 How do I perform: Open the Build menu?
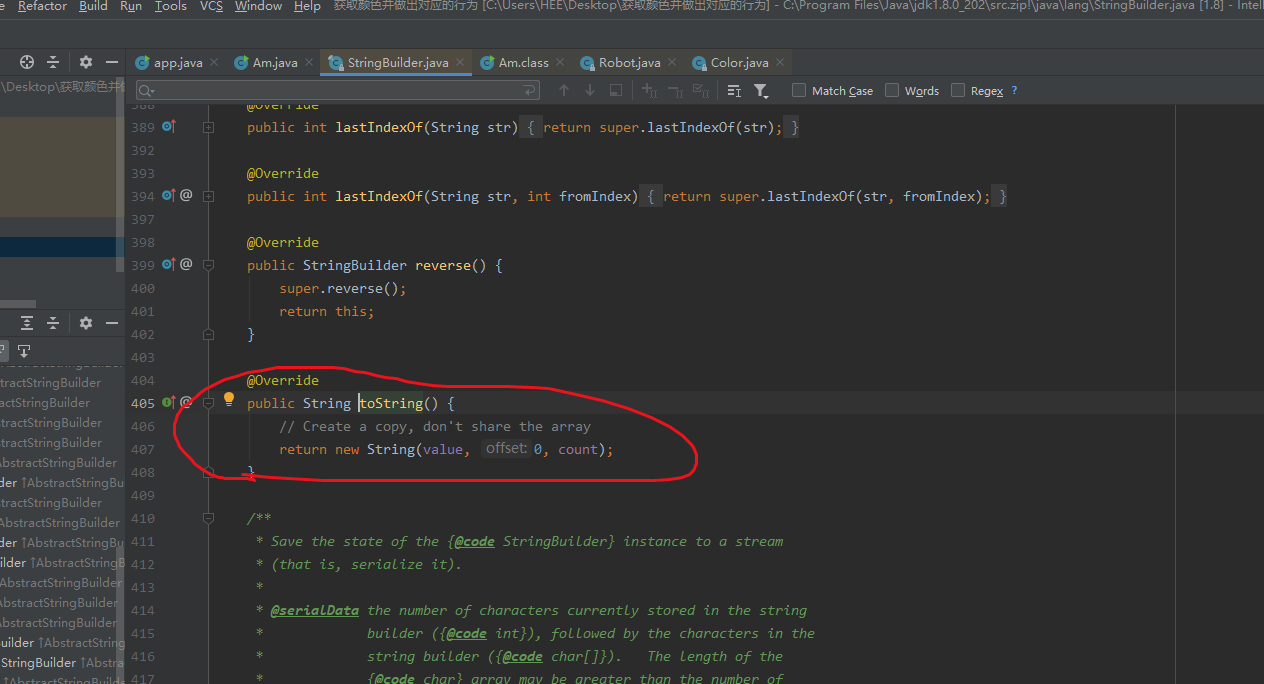point(93,6)
